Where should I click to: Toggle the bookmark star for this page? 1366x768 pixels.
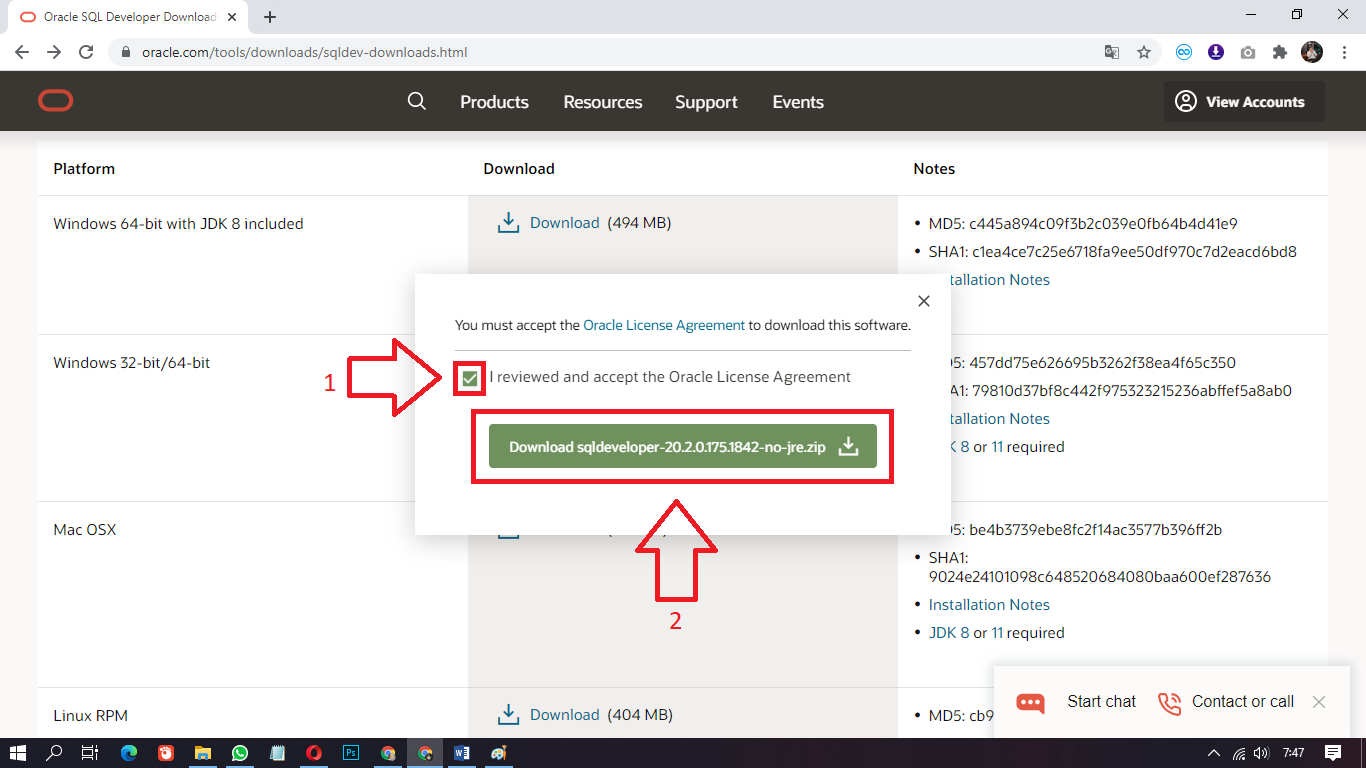point(1144,52)
